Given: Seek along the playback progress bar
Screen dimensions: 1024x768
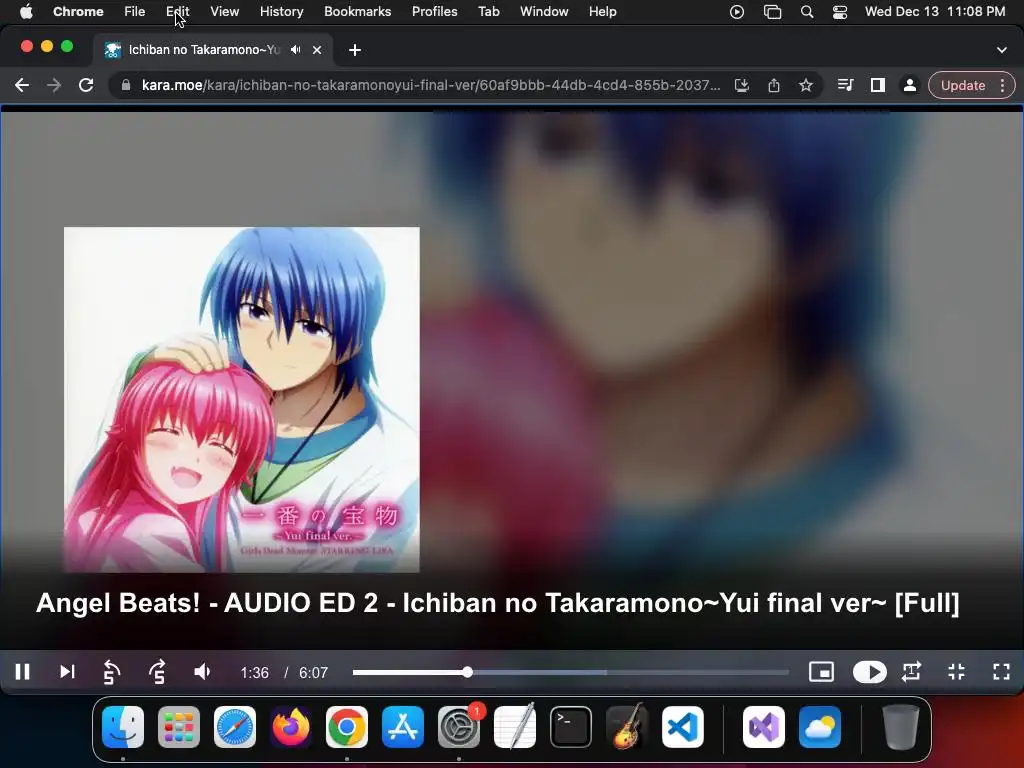Looking at the screenshot, I should [x=571, y=672].
